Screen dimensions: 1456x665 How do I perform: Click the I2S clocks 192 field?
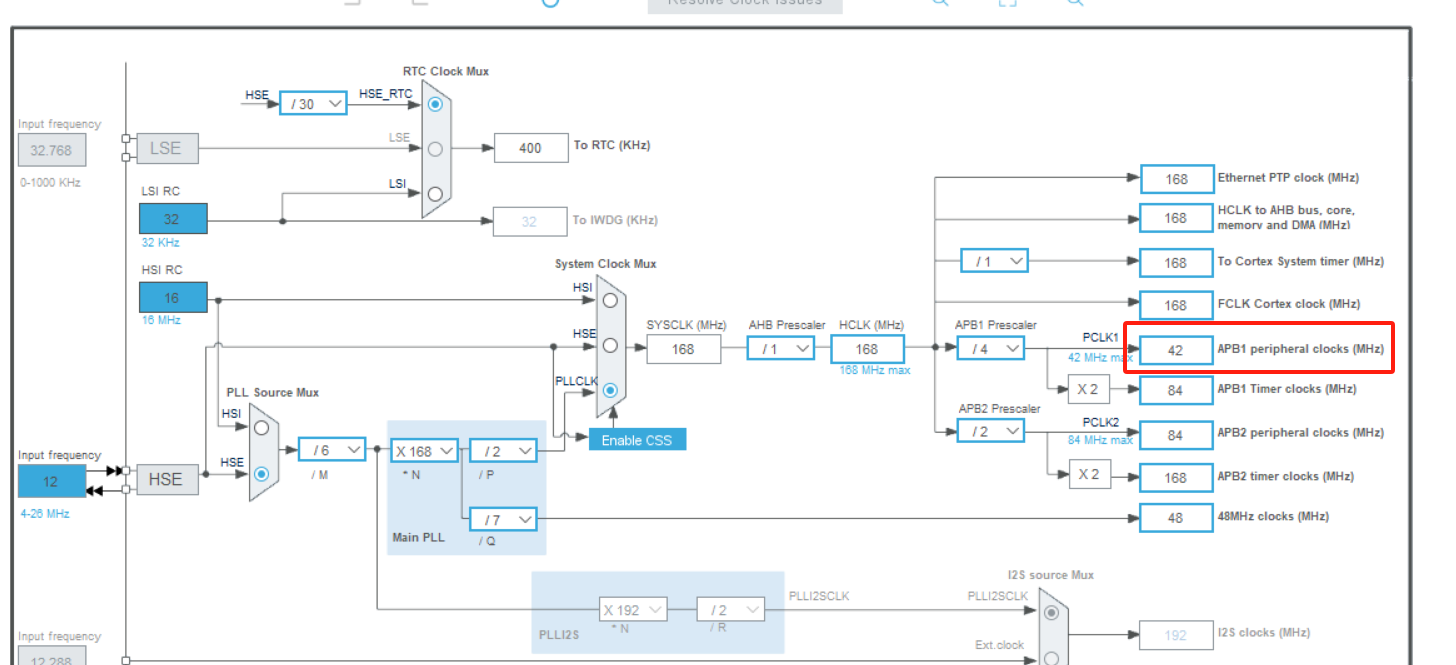(1177, 634)
